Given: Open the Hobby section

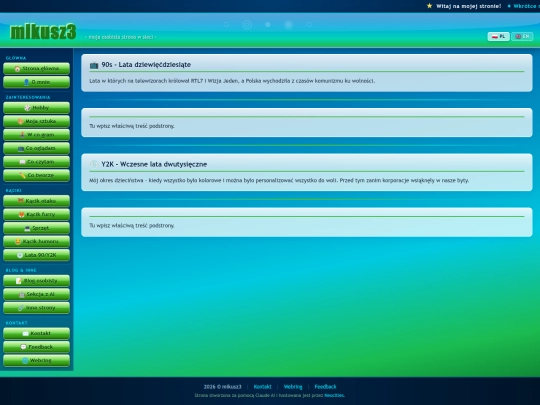Looking at the screenshot, I should (x=36, y=108).
